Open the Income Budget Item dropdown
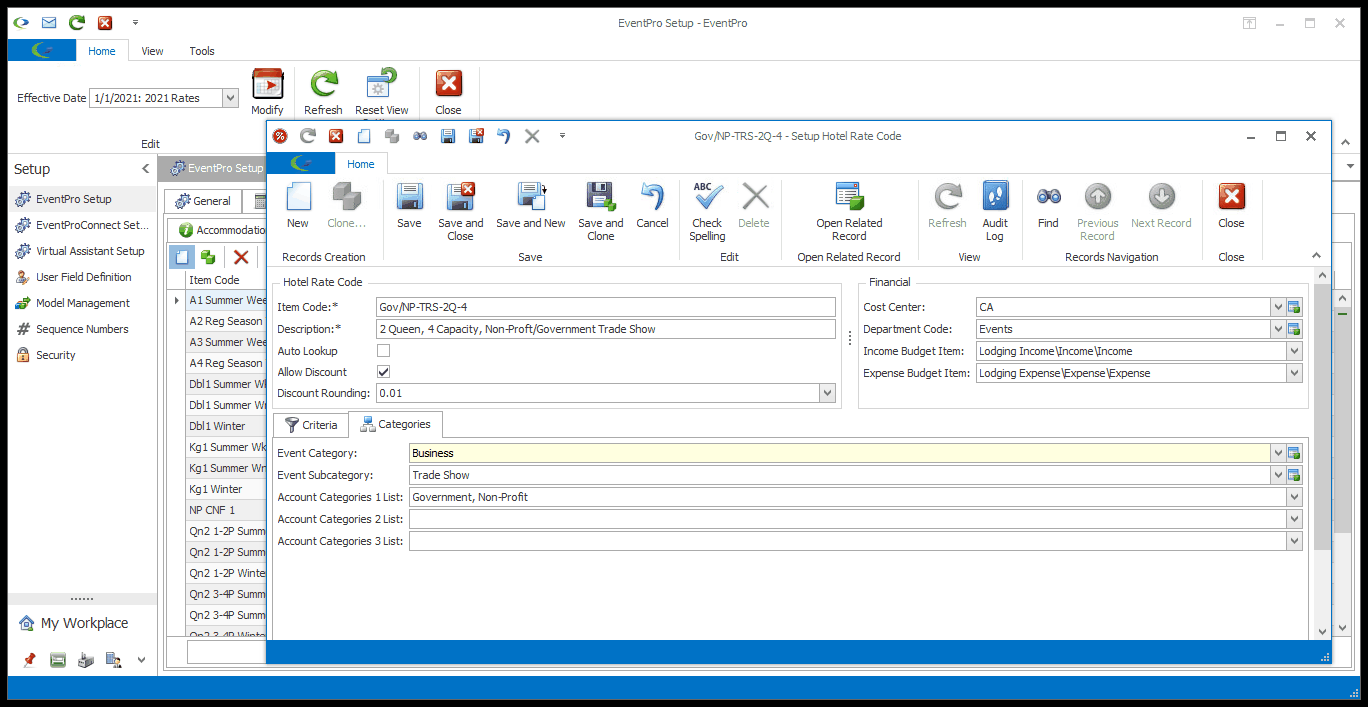This screenshot has height=707, width=1368. coord(1295,351)
